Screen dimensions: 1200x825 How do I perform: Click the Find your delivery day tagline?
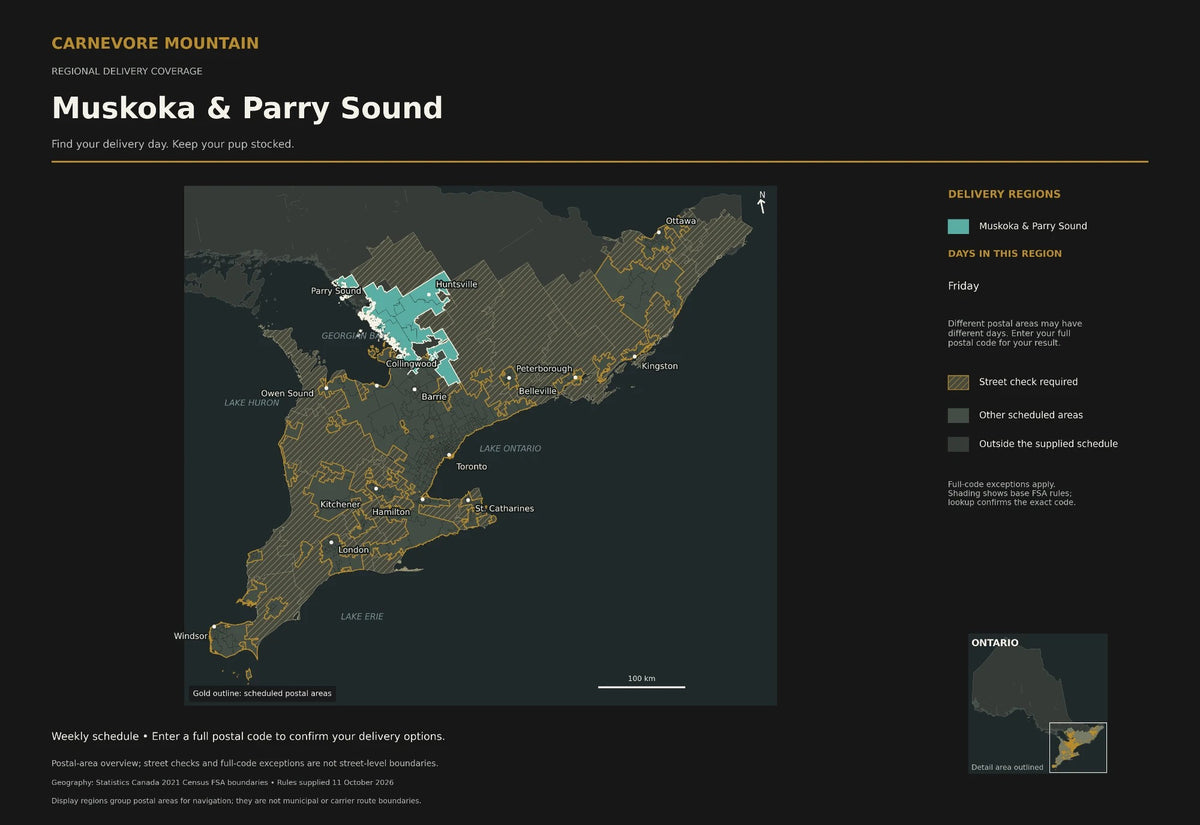click(x=173, y=144)
